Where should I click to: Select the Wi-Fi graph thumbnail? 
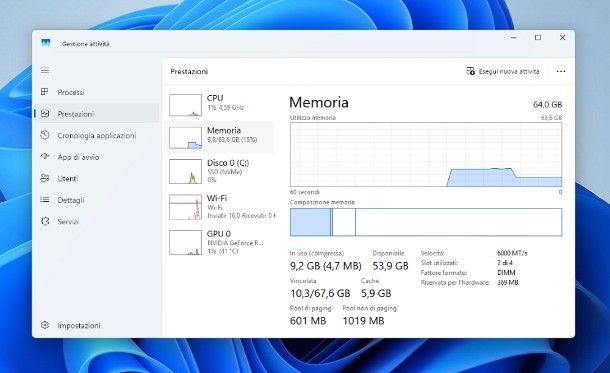[185, 207]
